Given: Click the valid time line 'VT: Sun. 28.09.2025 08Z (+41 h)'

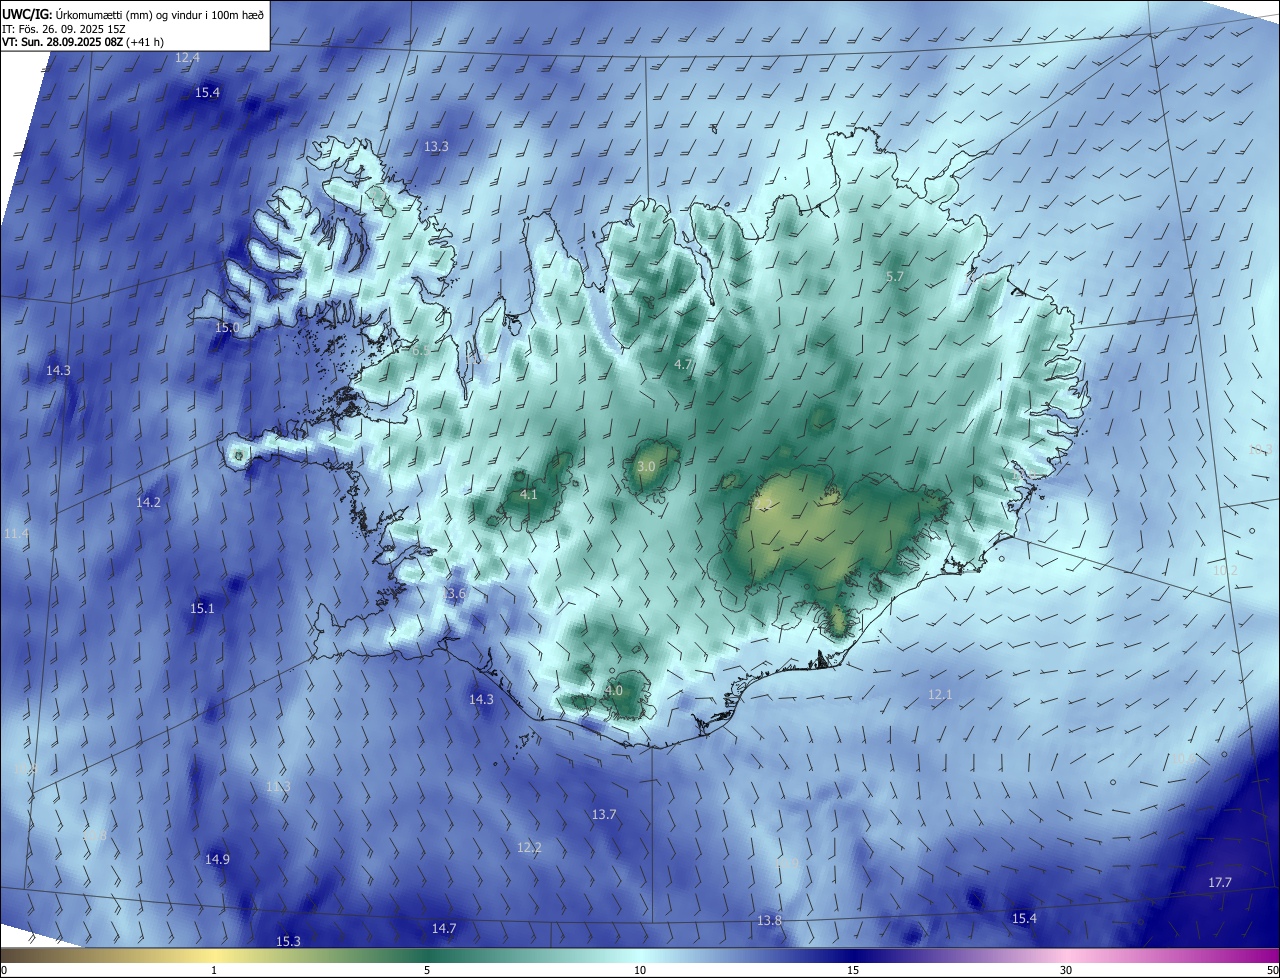Looking at the screenshot, I should 83,43.
